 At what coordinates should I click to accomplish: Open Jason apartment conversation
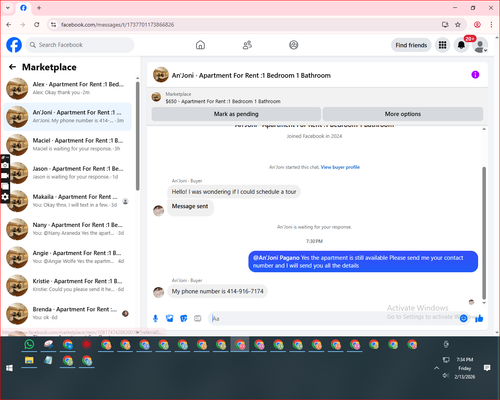(x=67, y=173)
